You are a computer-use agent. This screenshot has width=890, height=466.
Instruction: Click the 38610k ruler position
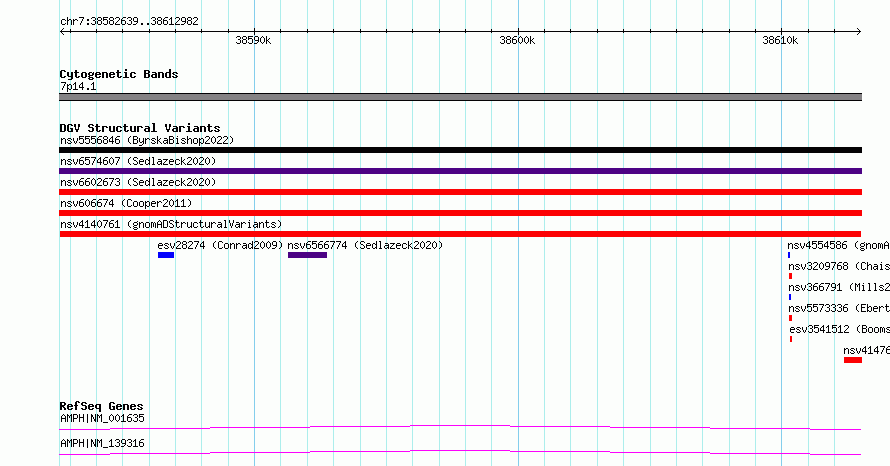tap(780, 40)
